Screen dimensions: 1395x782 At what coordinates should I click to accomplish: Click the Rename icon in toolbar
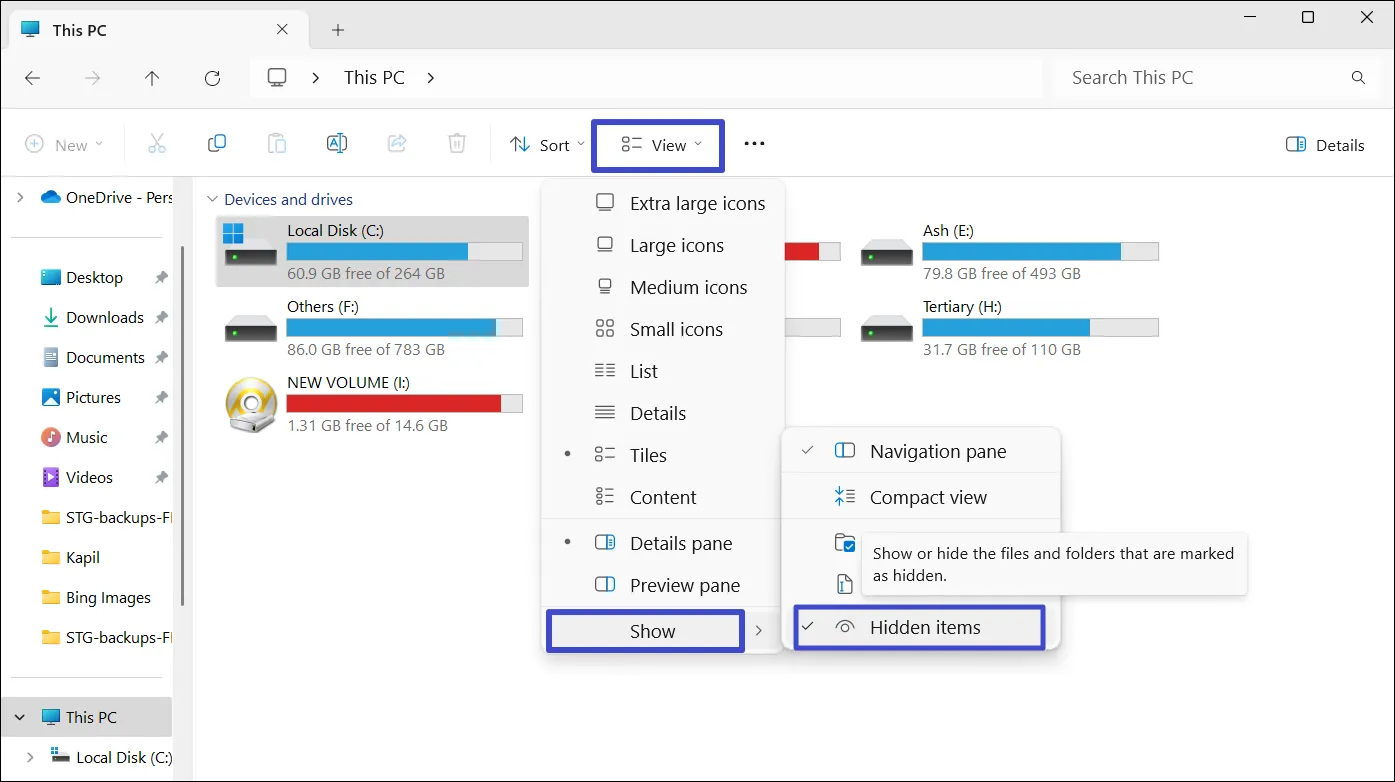(x=337, y=144)
